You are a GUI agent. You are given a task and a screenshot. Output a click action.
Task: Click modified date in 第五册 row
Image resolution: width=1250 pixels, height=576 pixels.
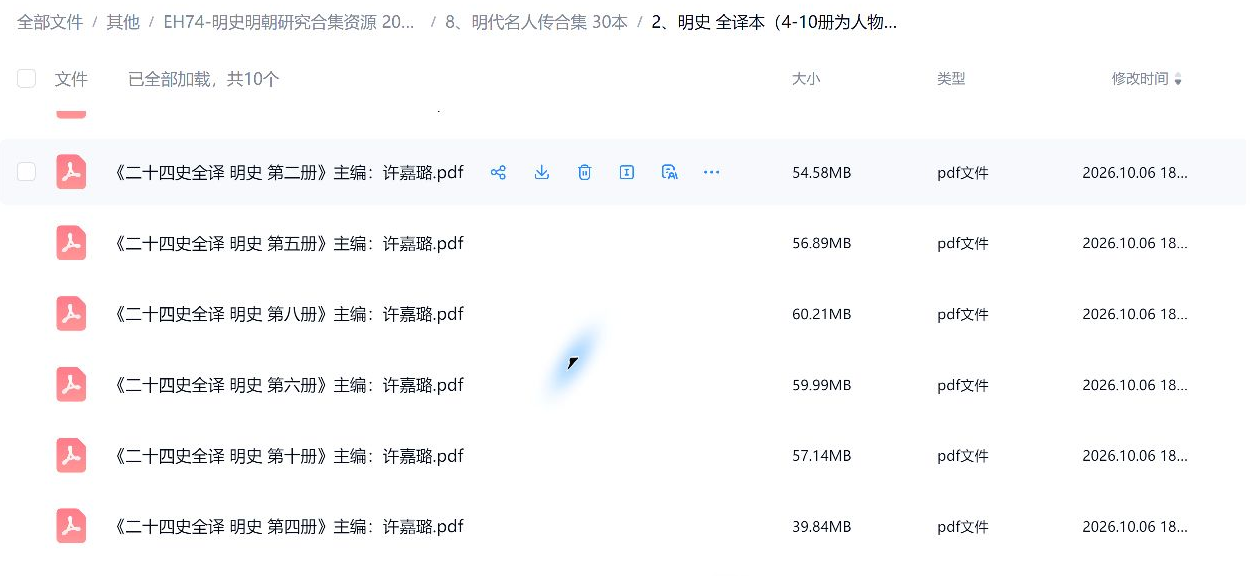click(x=1135, y=244)
